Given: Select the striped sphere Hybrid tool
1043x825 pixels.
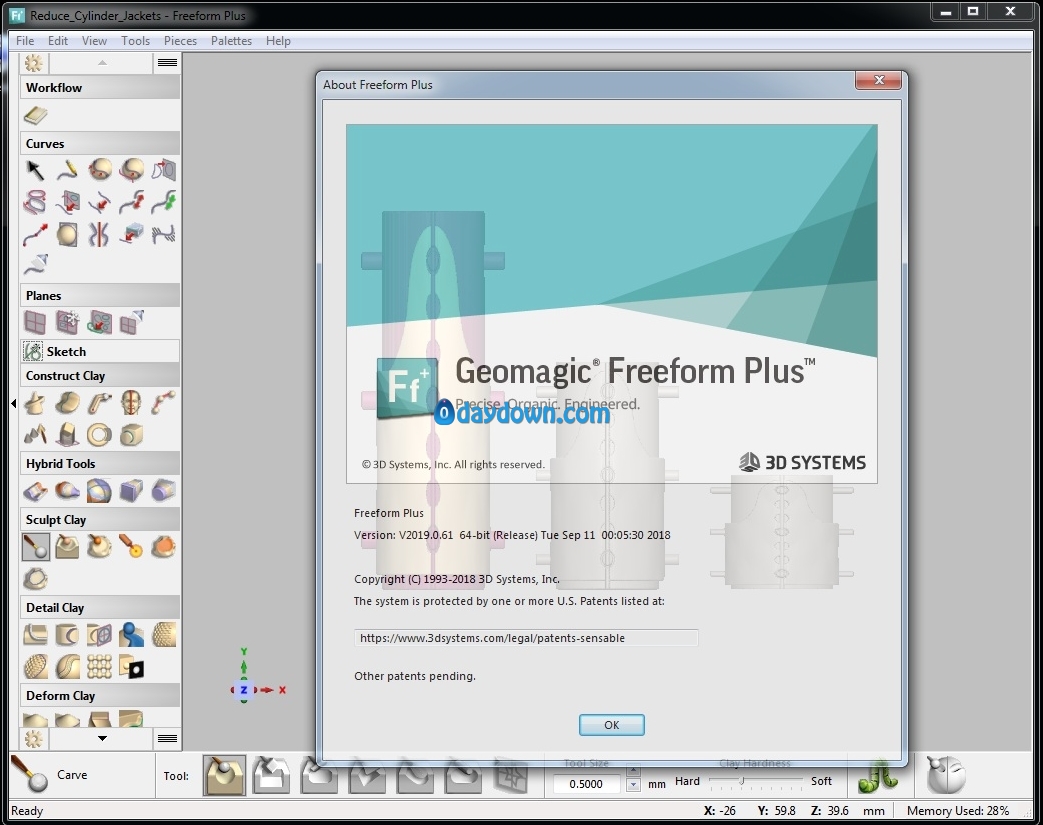Looking at the screenshot, I should [99, 491].
